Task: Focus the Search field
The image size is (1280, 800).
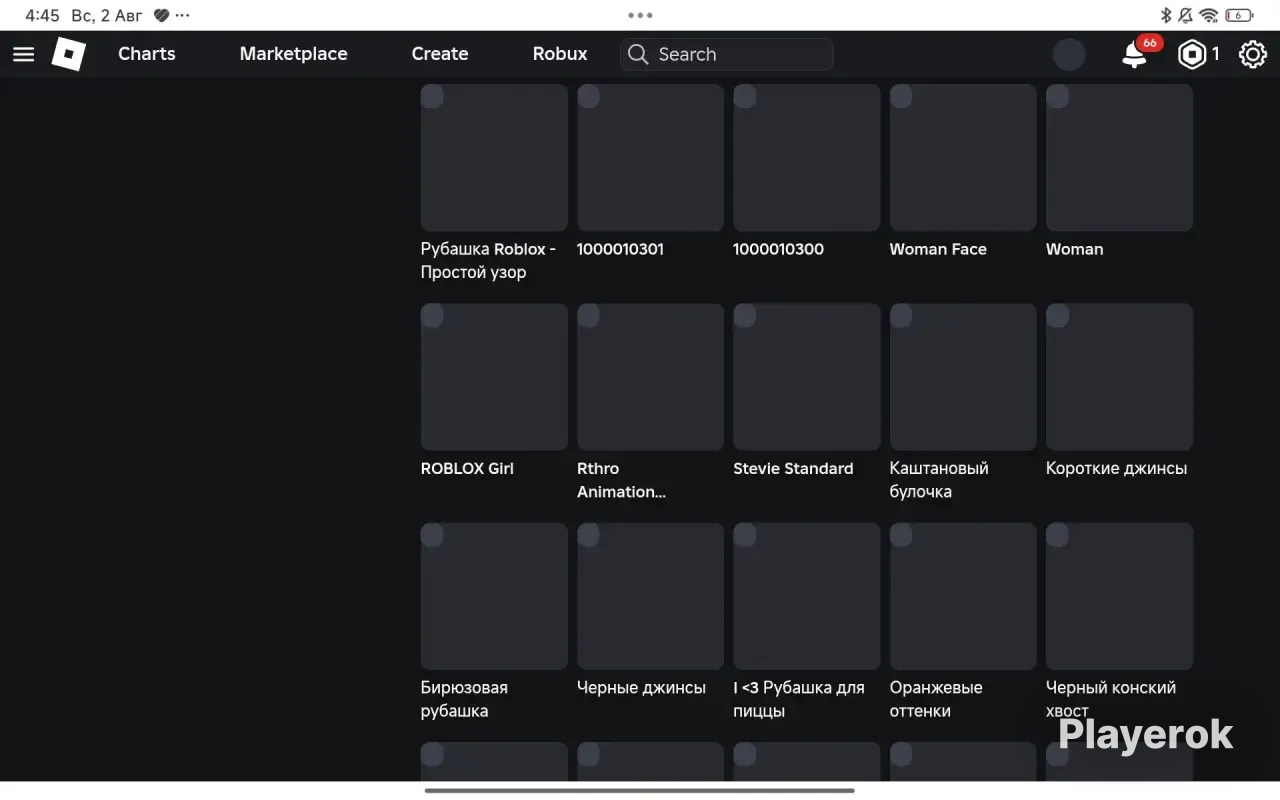Action: (x=727, y=54)
